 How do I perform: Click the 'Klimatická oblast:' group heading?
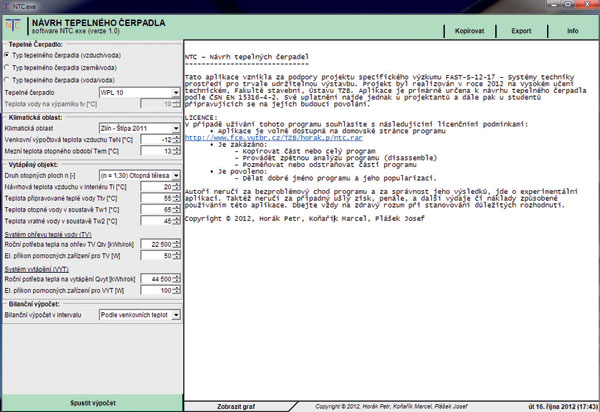coord(35,117)
